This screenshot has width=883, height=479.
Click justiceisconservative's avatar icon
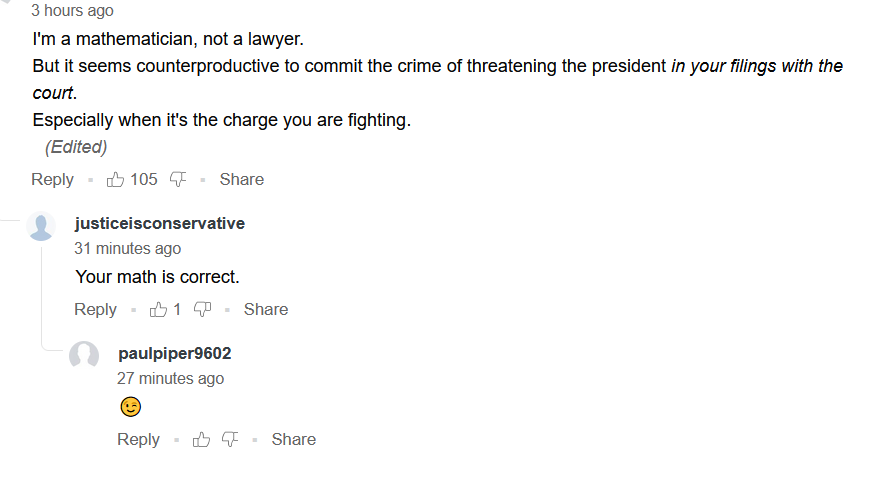(x=41, y=228)
